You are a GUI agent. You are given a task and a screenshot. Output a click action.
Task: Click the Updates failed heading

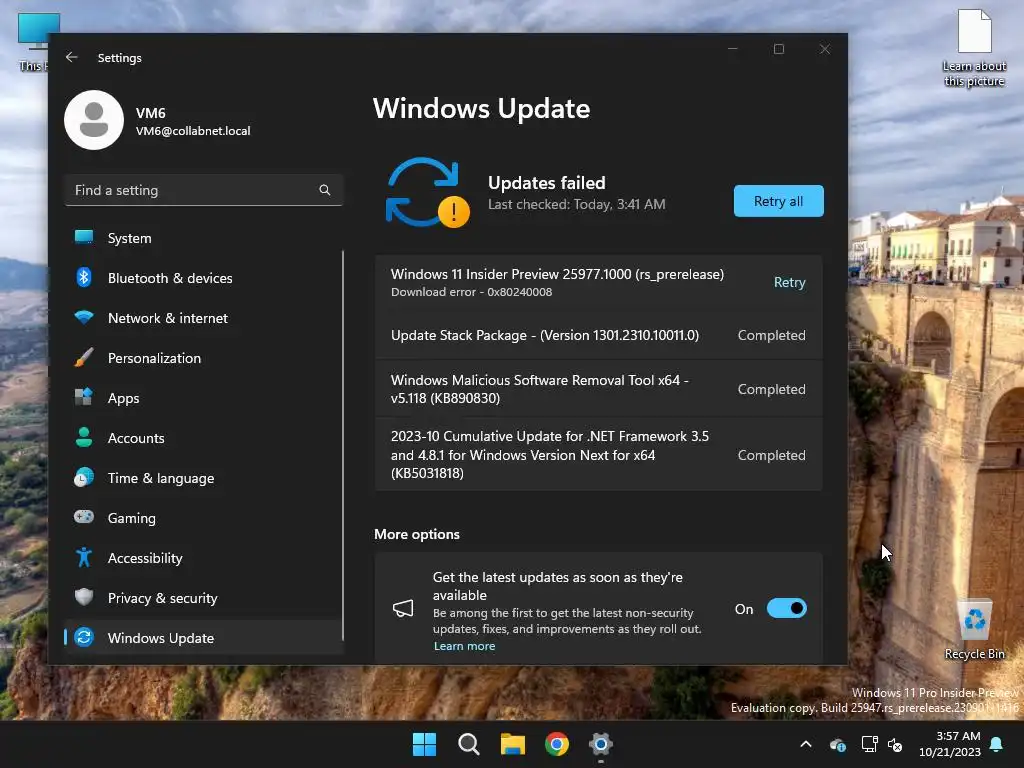(547, 183)
